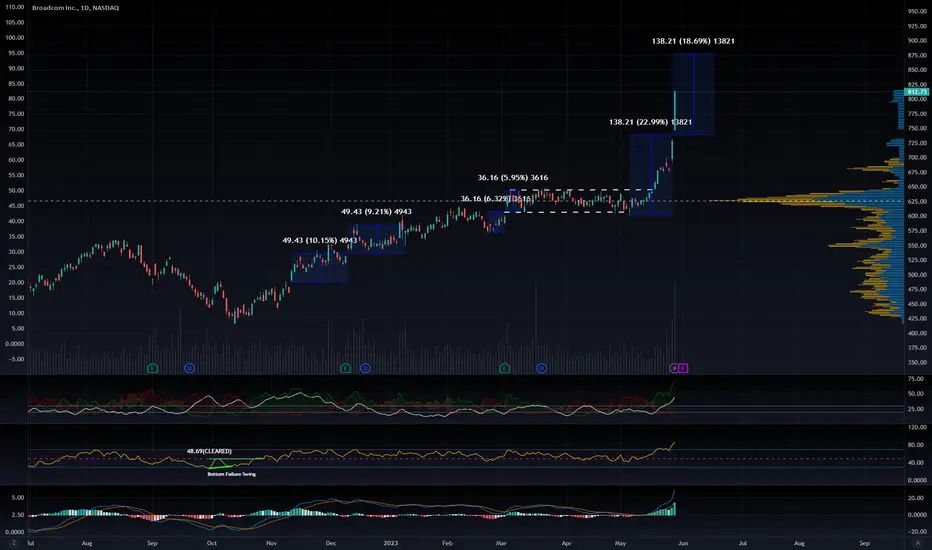Click the dividend marker after December earnings
This screenshot has width=932, height=550.
[x=365, y=368]
